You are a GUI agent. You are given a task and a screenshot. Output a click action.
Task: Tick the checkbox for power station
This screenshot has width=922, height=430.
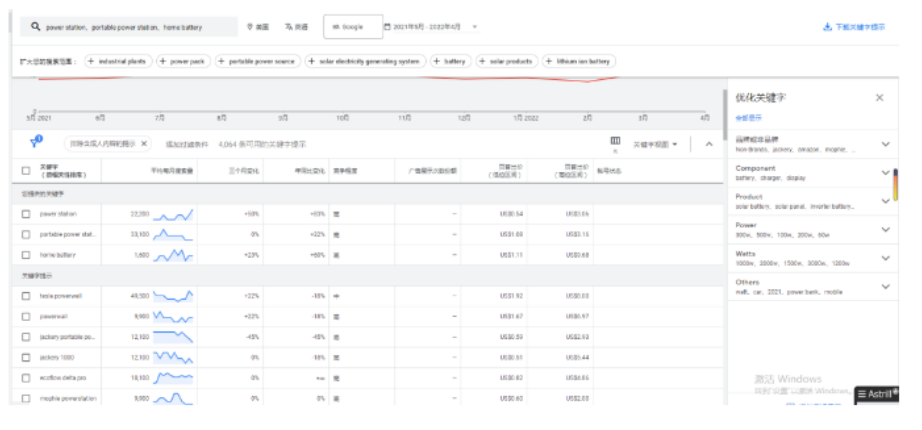[26, 213]
